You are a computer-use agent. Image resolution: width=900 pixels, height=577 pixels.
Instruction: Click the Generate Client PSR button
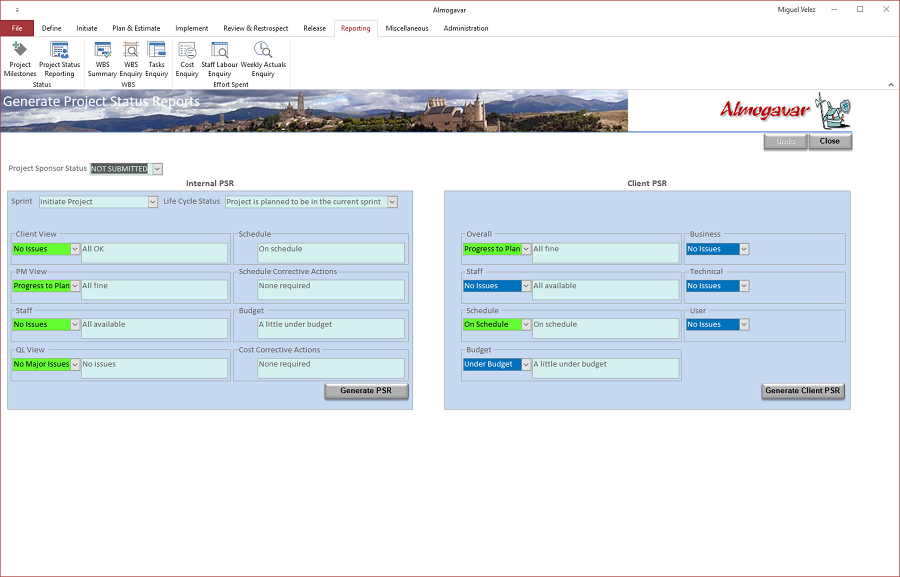click(x=802, y=391)
